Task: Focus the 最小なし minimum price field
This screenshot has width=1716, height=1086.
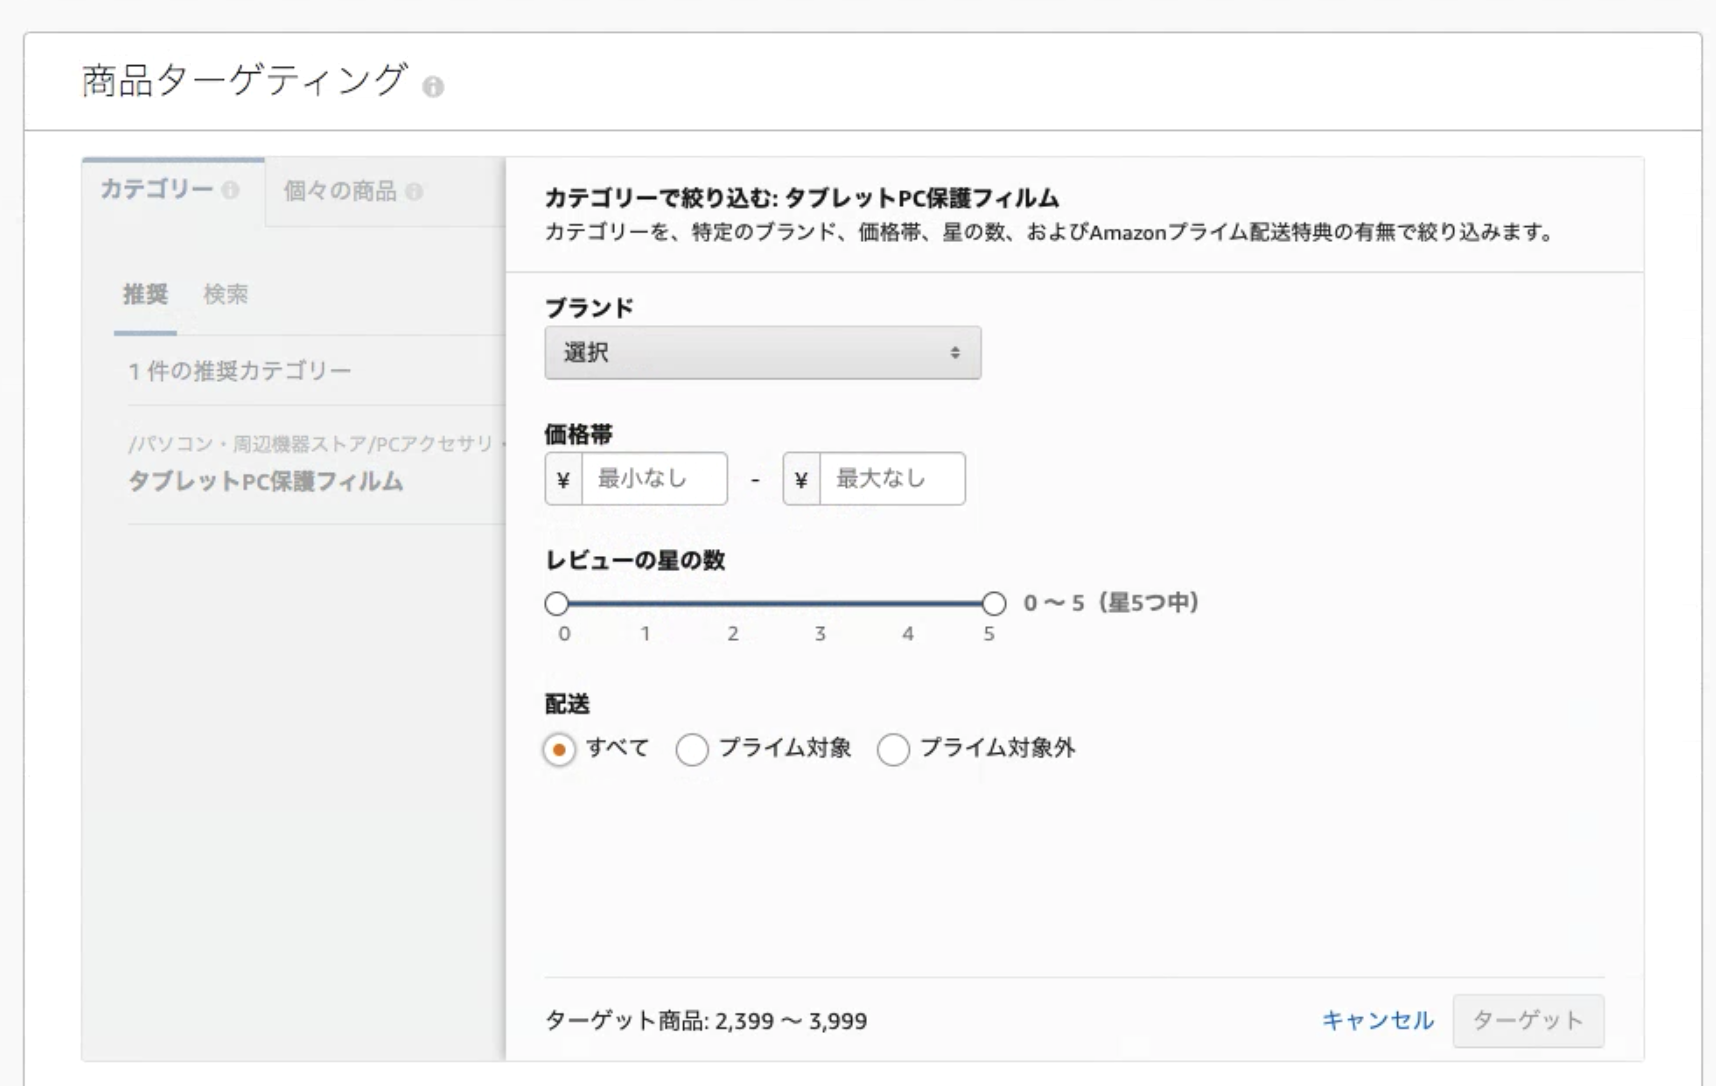Action: click(x=654, y=479)
